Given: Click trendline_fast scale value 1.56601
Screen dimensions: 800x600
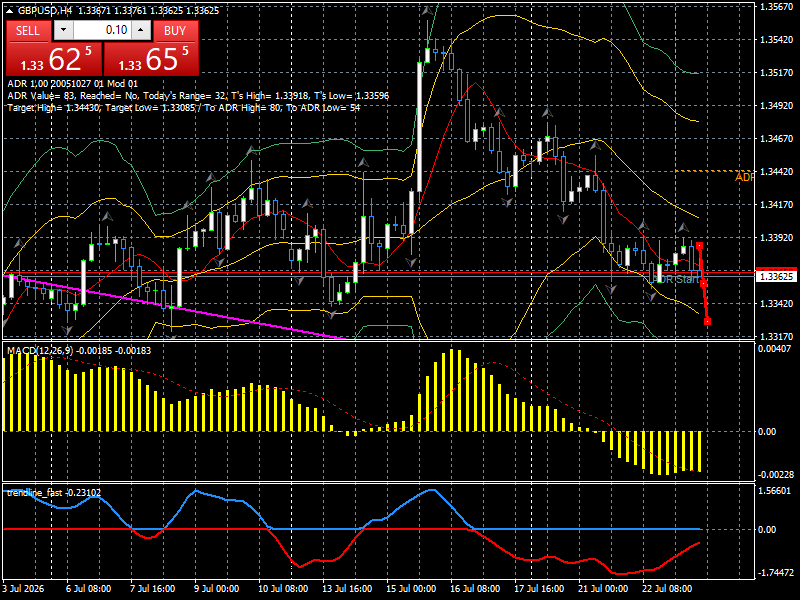Looking at the screenshot, I should pos(774,491).
